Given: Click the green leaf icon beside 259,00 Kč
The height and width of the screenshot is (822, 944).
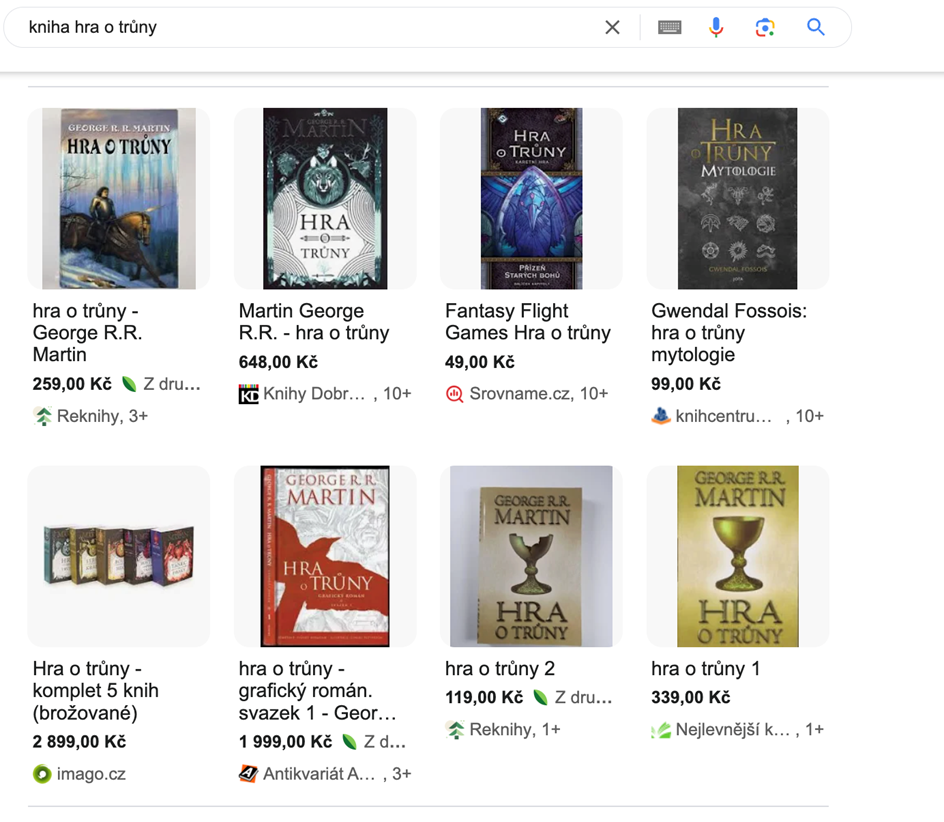Looking at the screenshot, I should point(129,384).
